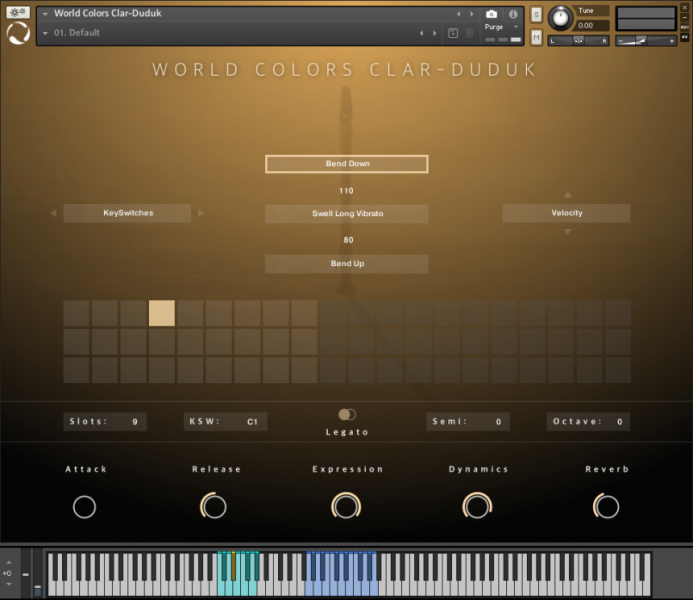
Task: Select the first articulation slot in top row
Action: click(76, 313)
